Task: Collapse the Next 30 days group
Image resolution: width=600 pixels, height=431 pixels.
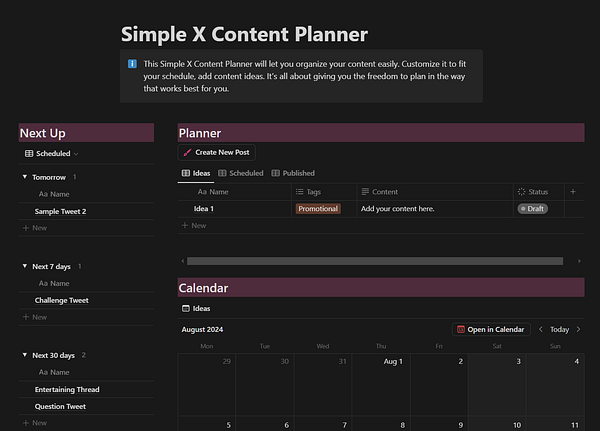Action: [x=25, y=355]
